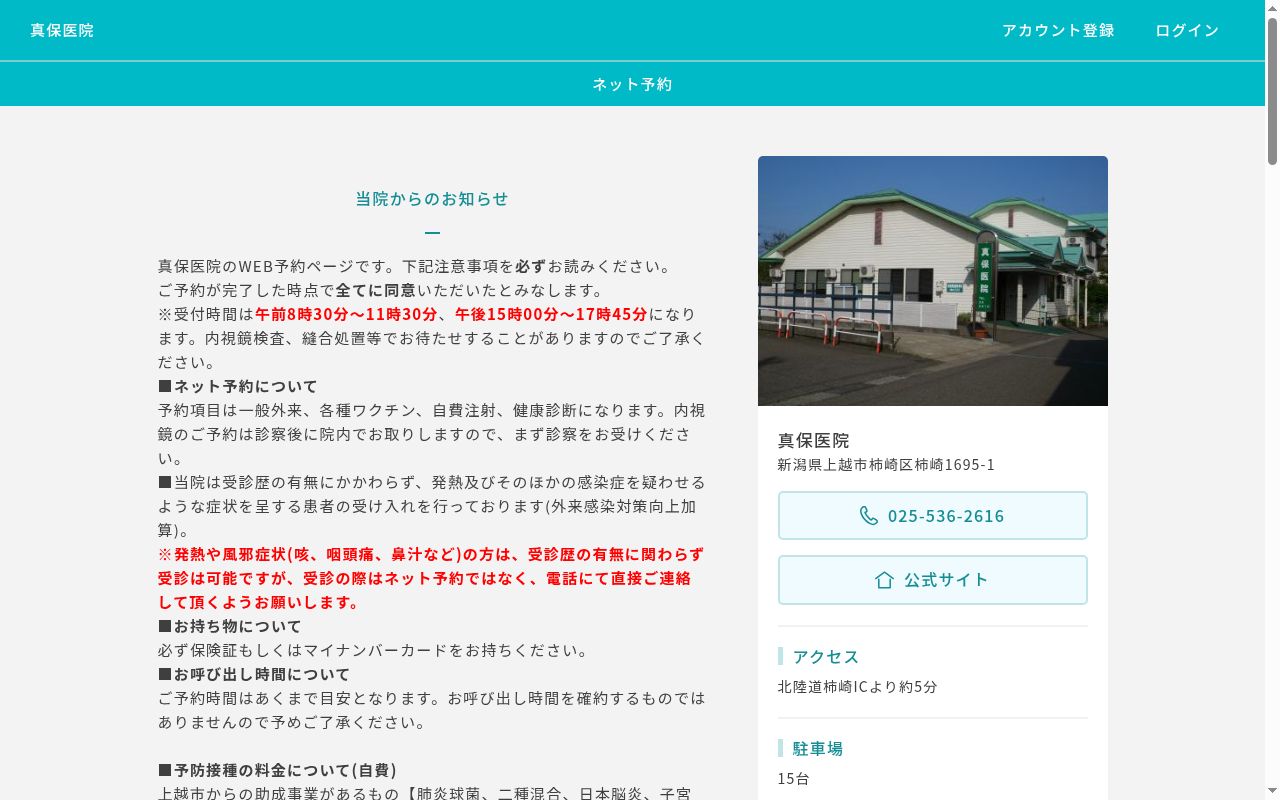Click the 北陸道柿崎ICより約5分 text

coord(858,687)
